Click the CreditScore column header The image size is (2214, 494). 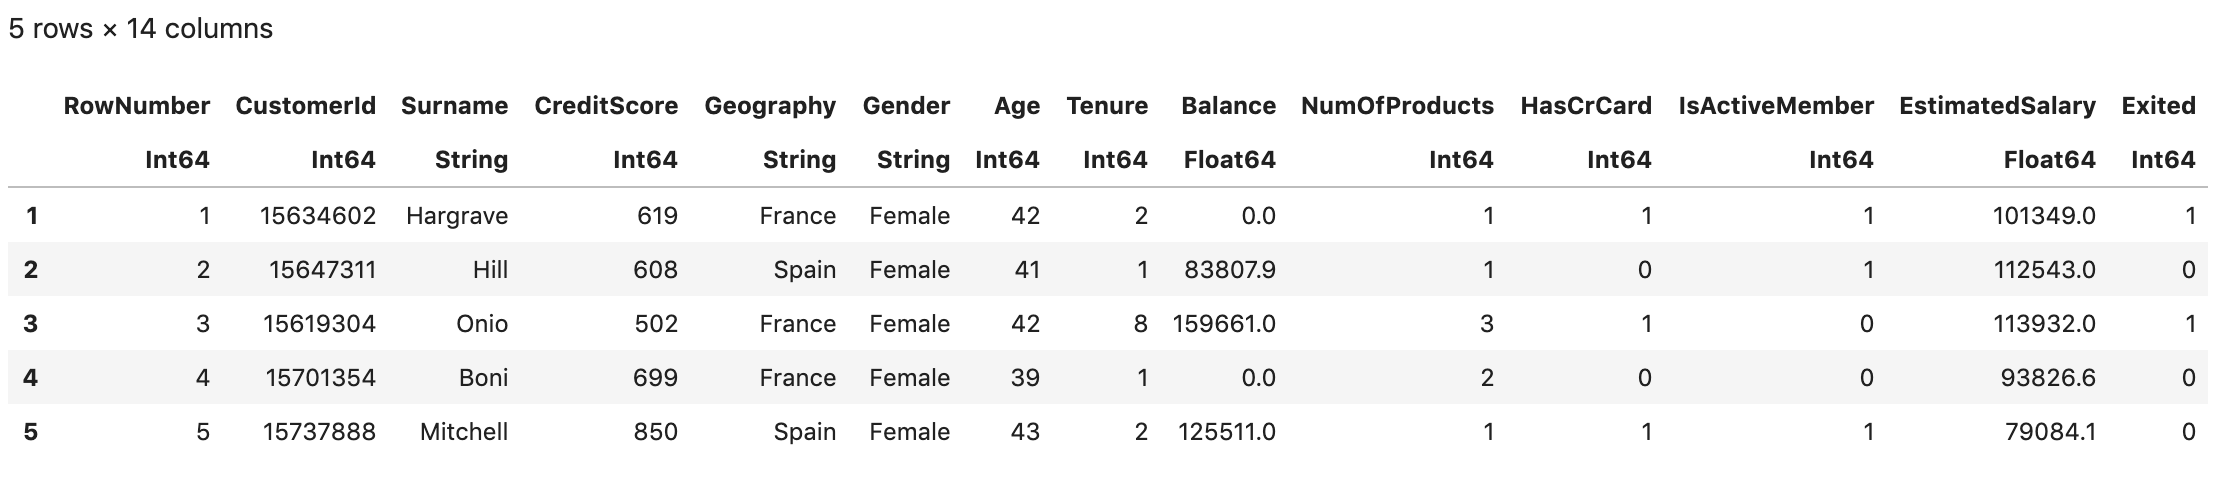pyautogui.click(x=606, y=106)
